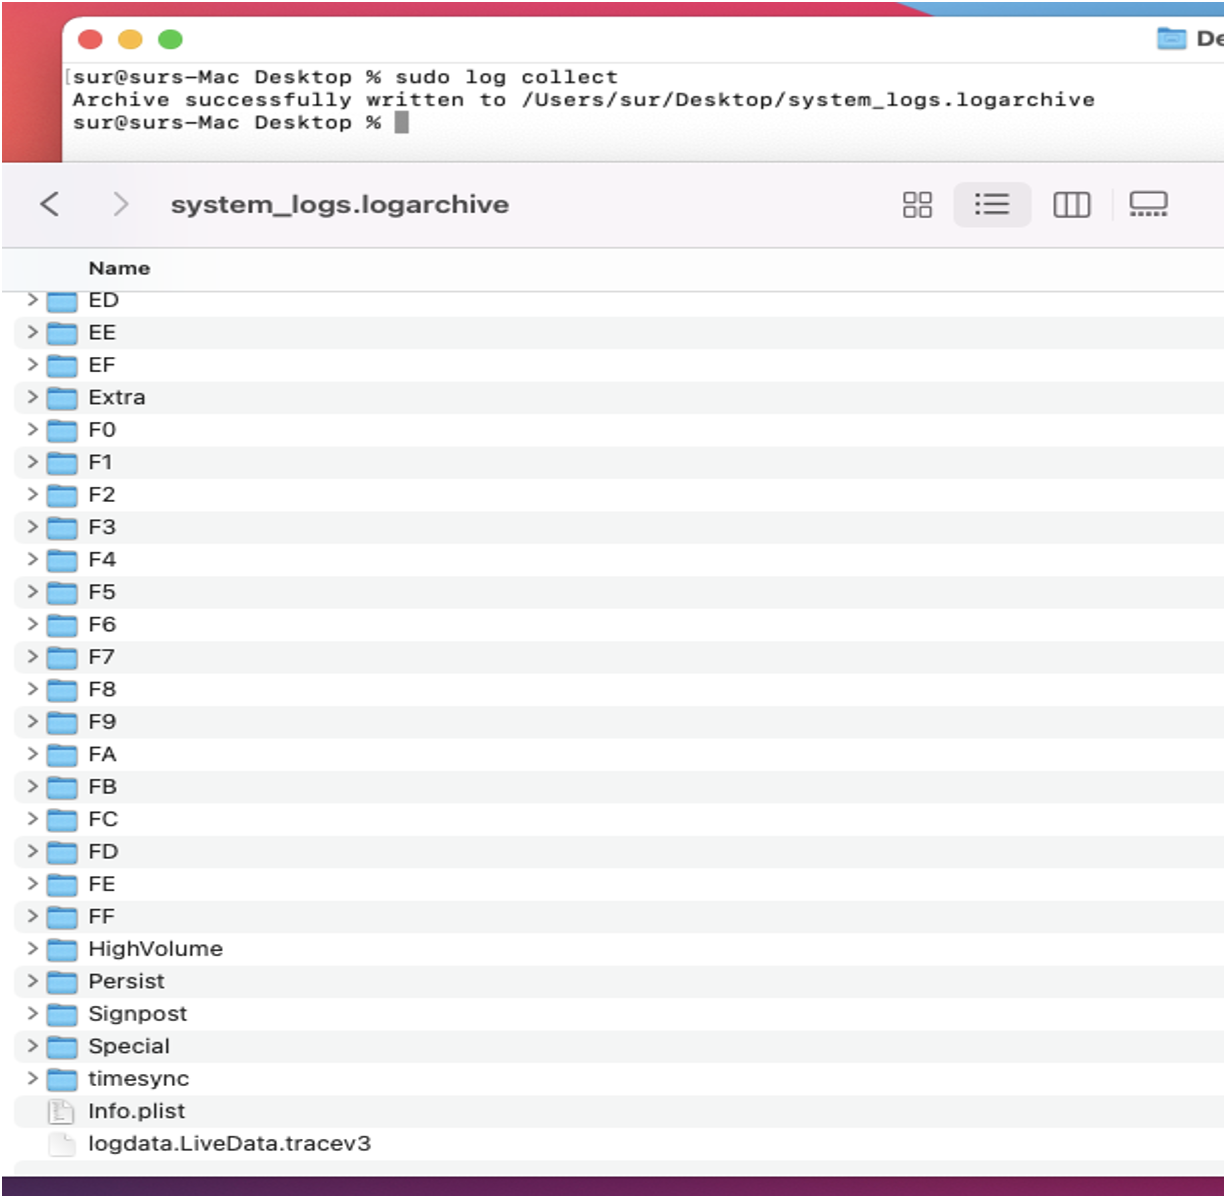The width and height of the screenshot is (1226, 1198).
Task: Click the Extra folder icon
Action: tap(62, 398)
